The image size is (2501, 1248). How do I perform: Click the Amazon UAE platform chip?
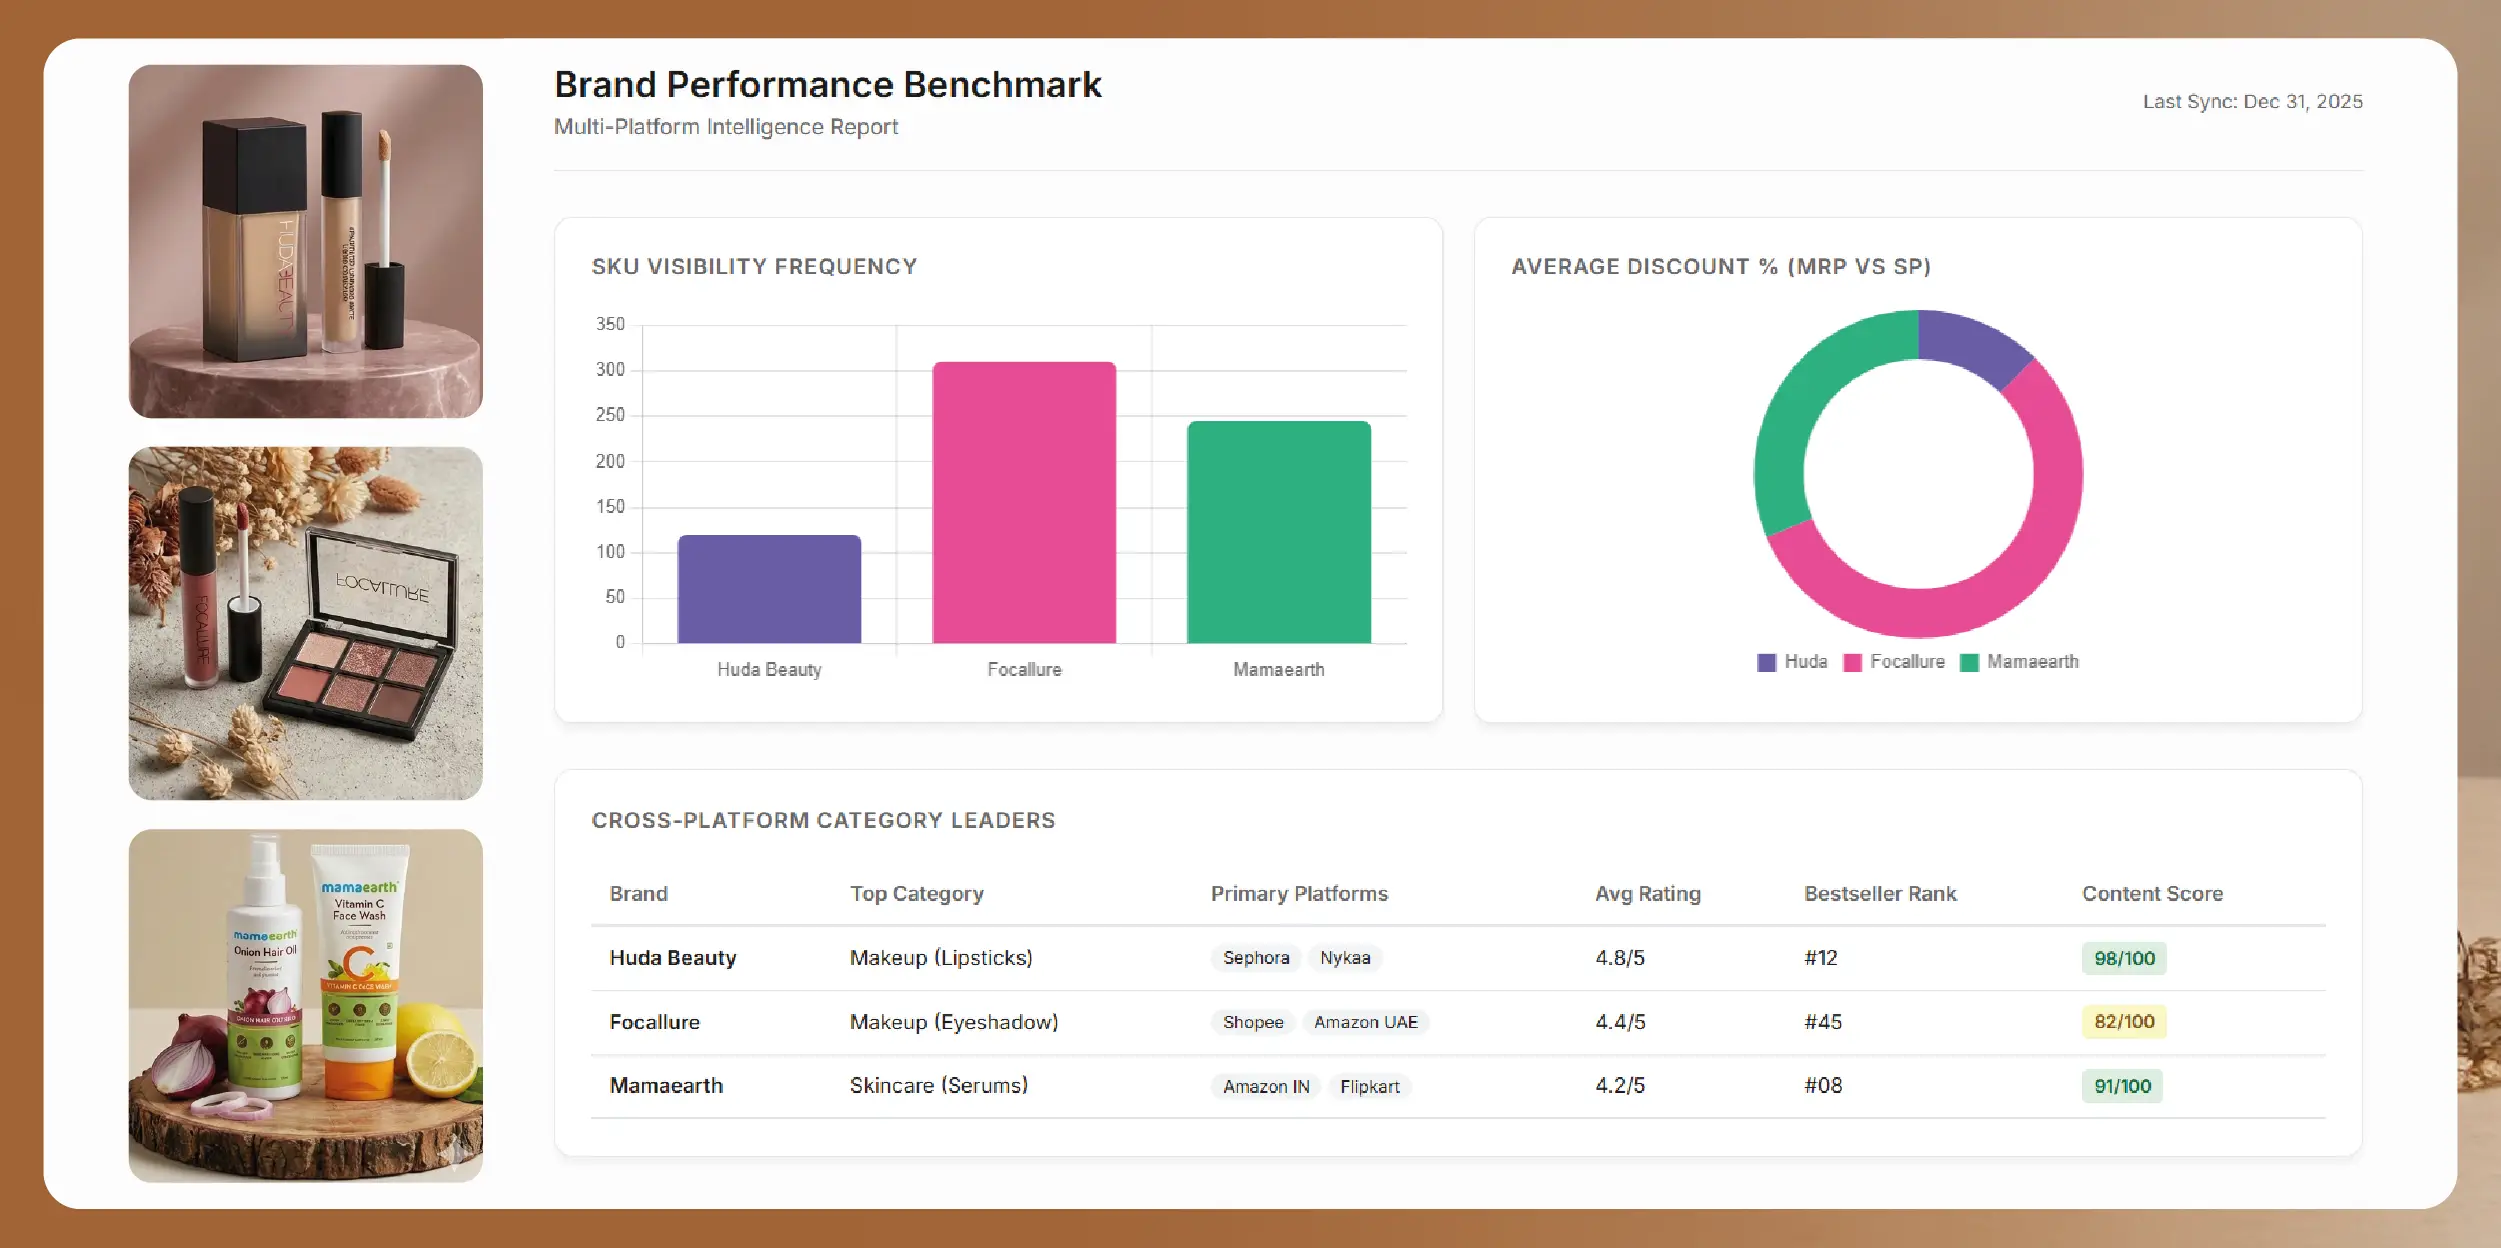coord(1365,1022)
